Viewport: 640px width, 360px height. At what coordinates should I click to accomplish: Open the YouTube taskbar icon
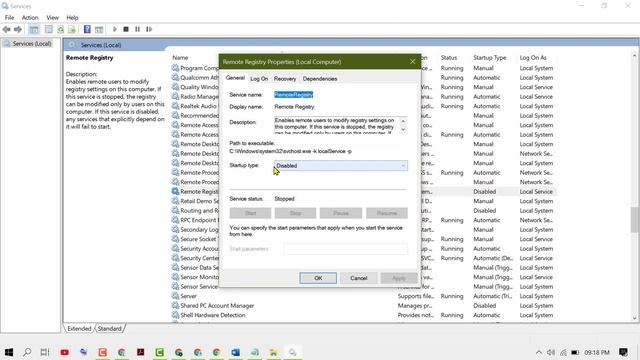[x=64, y=352]
